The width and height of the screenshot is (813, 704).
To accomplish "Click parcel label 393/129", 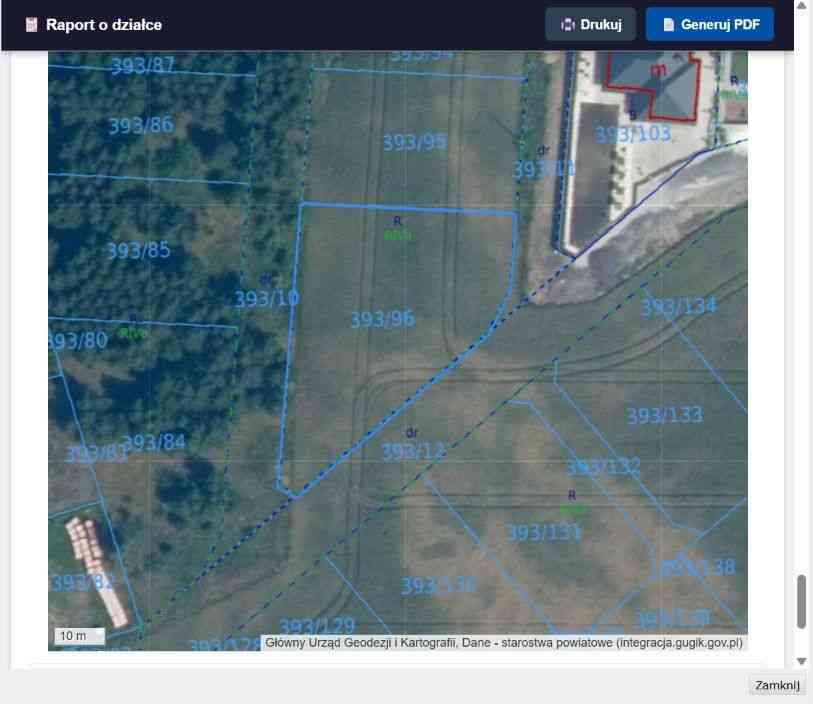I will point(317,626).
